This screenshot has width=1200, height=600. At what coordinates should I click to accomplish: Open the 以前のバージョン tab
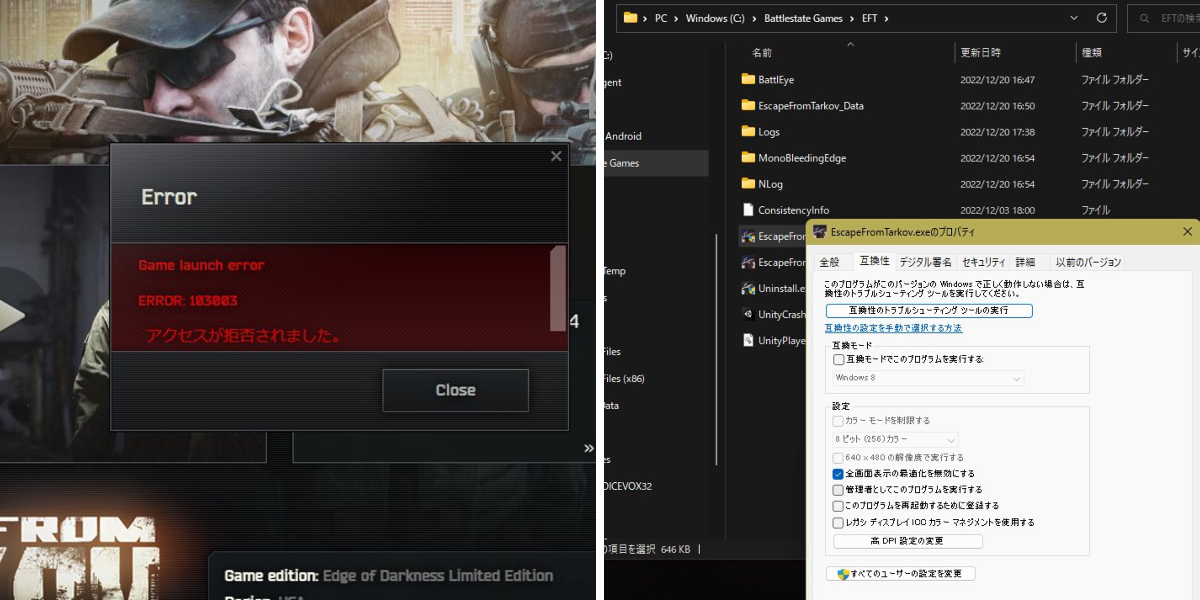(1088, 262)
